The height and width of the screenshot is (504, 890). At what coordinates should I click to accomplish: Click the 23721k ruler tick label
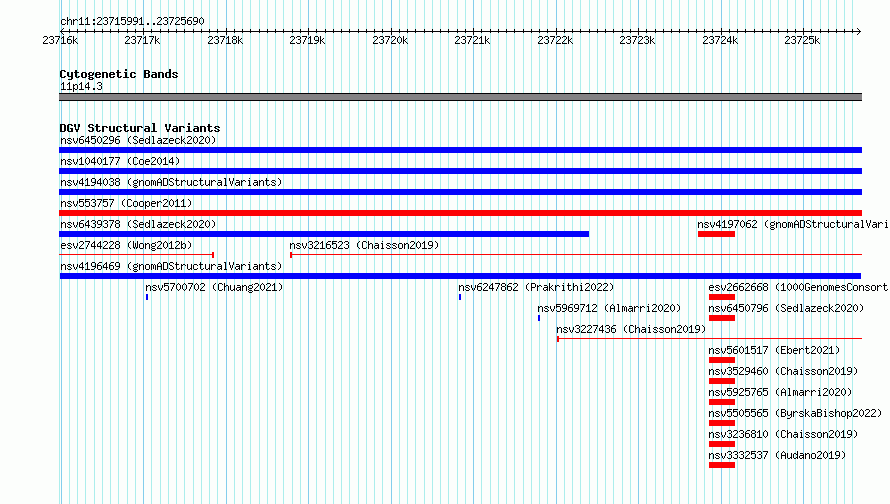click(x=472, y=40)
